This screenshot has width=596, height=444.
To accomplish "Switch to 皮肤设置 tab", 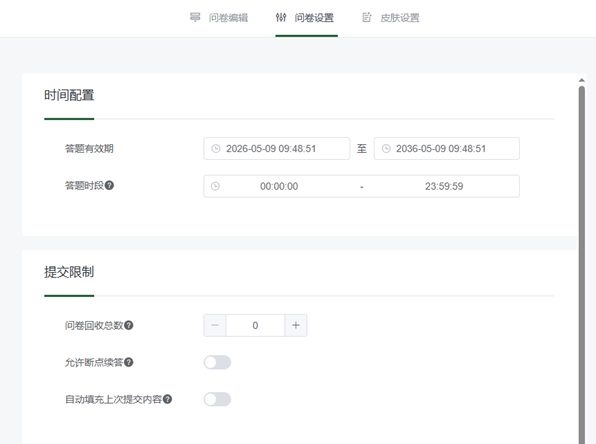I will point(391,17).
